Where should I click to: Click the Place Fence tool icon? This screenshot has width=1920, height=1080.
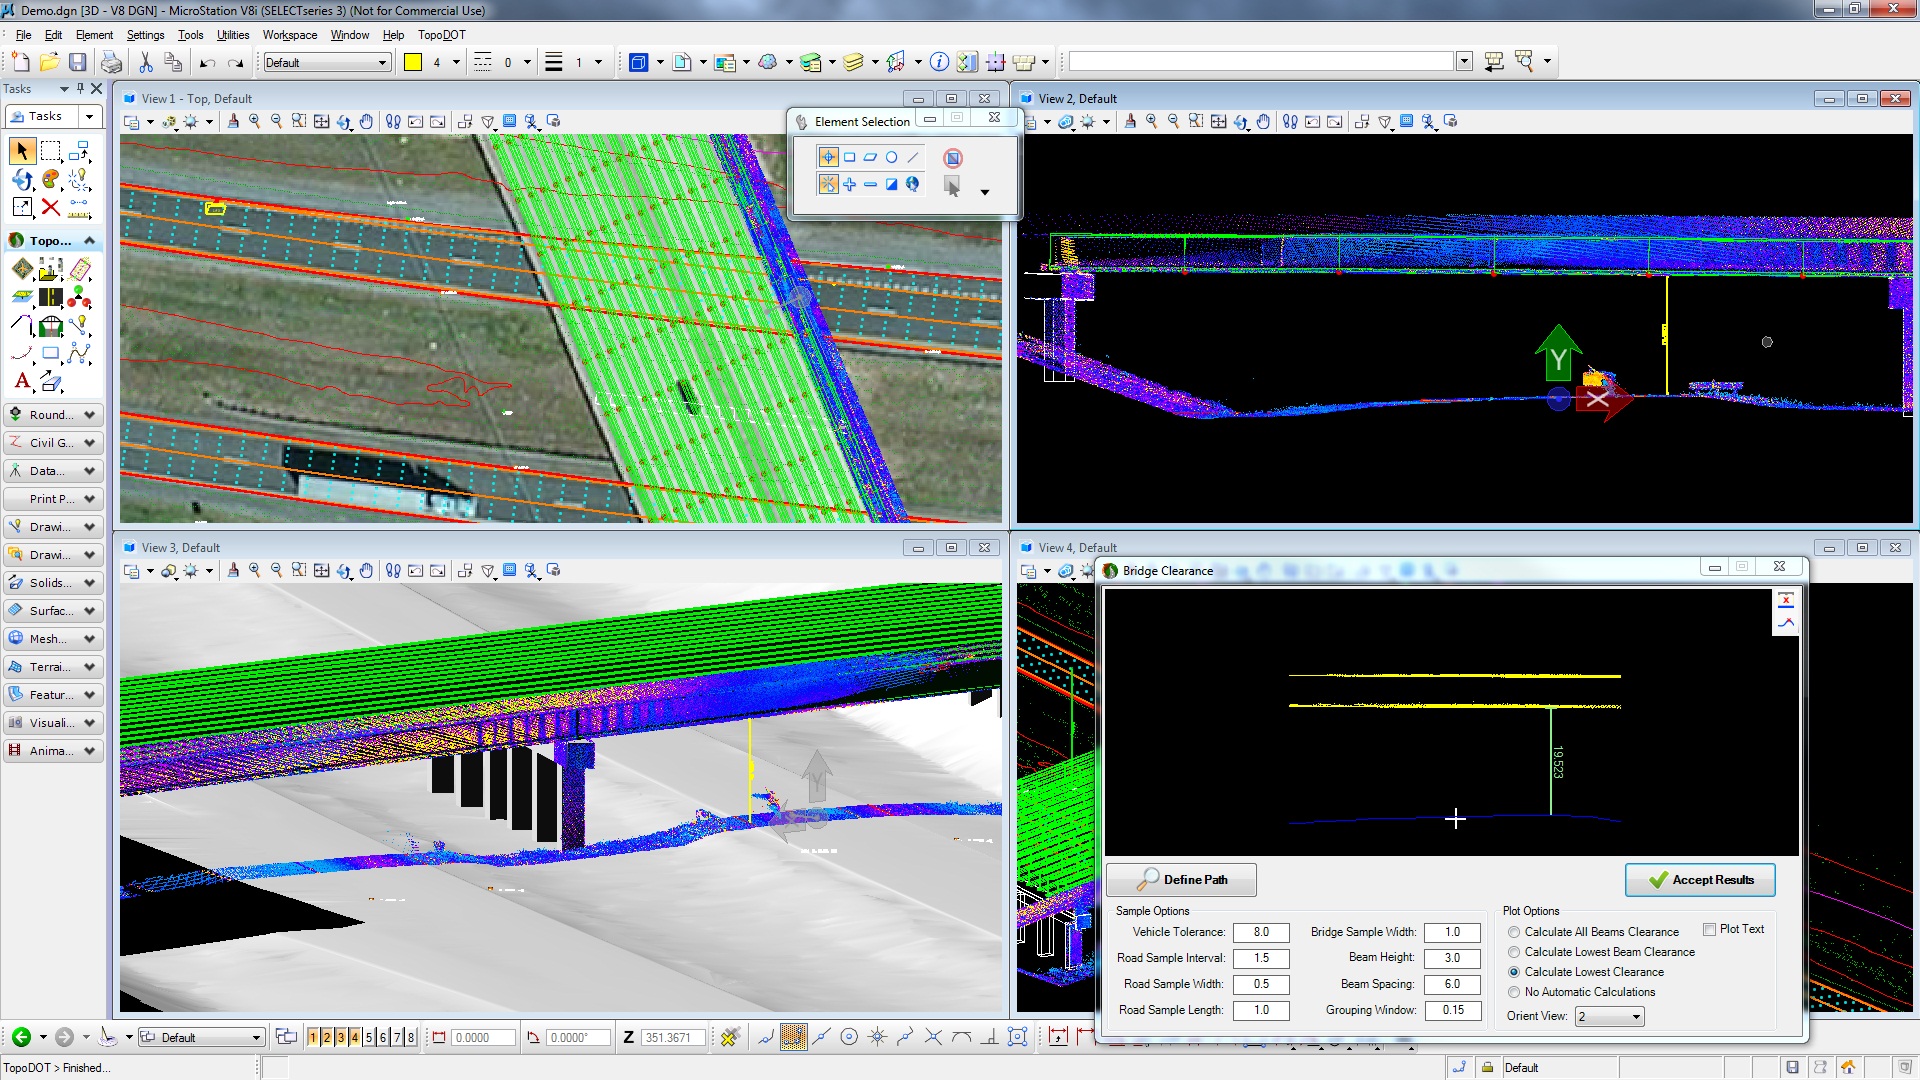[51, 151]
